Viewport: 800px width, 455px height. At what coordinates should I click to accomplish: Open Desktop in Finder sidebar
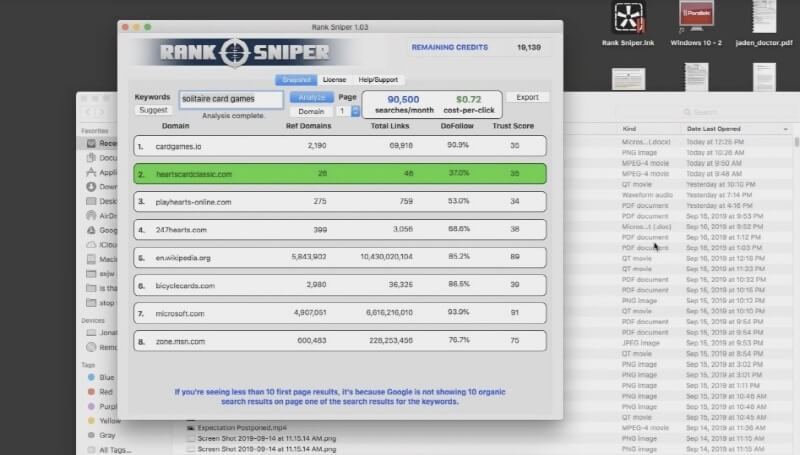[101, 201]
